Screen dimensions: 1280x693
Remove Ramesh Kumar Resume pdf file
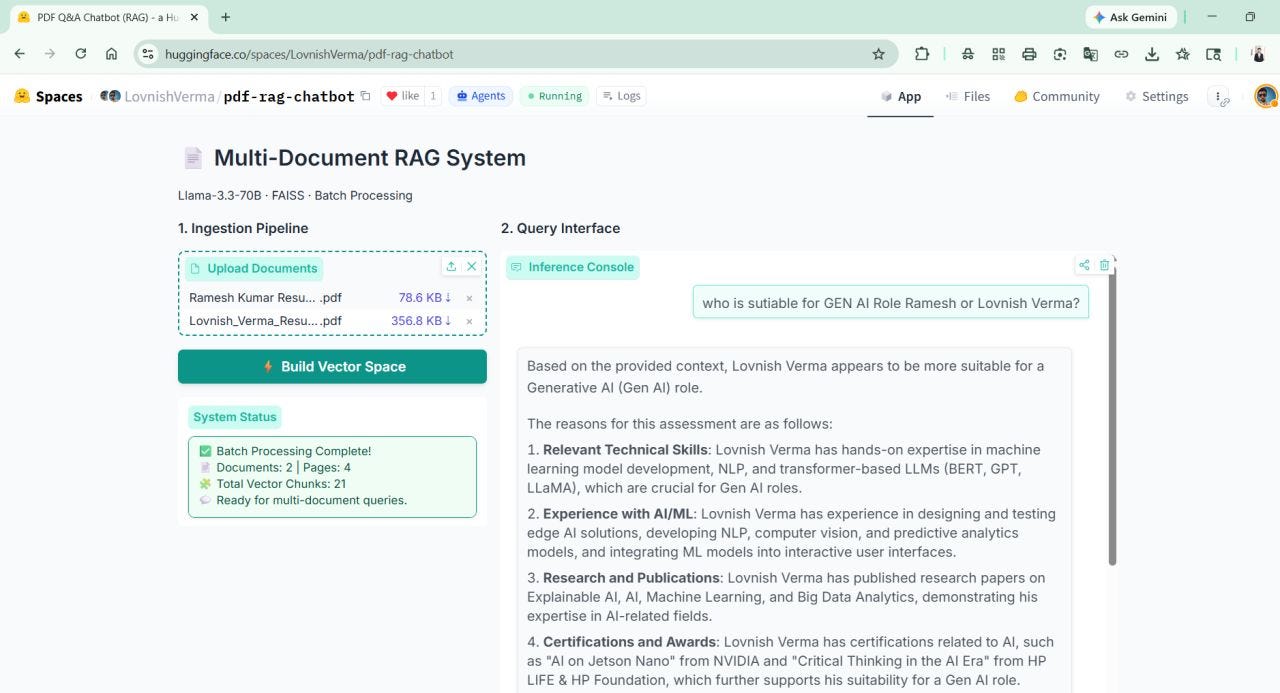pyautogui.click(x=469, y=298)
